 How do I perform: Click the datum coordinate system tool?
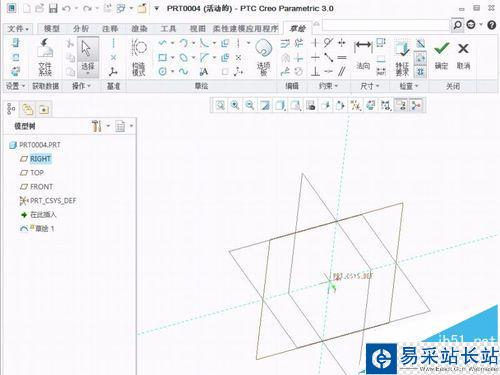(113, 71)
